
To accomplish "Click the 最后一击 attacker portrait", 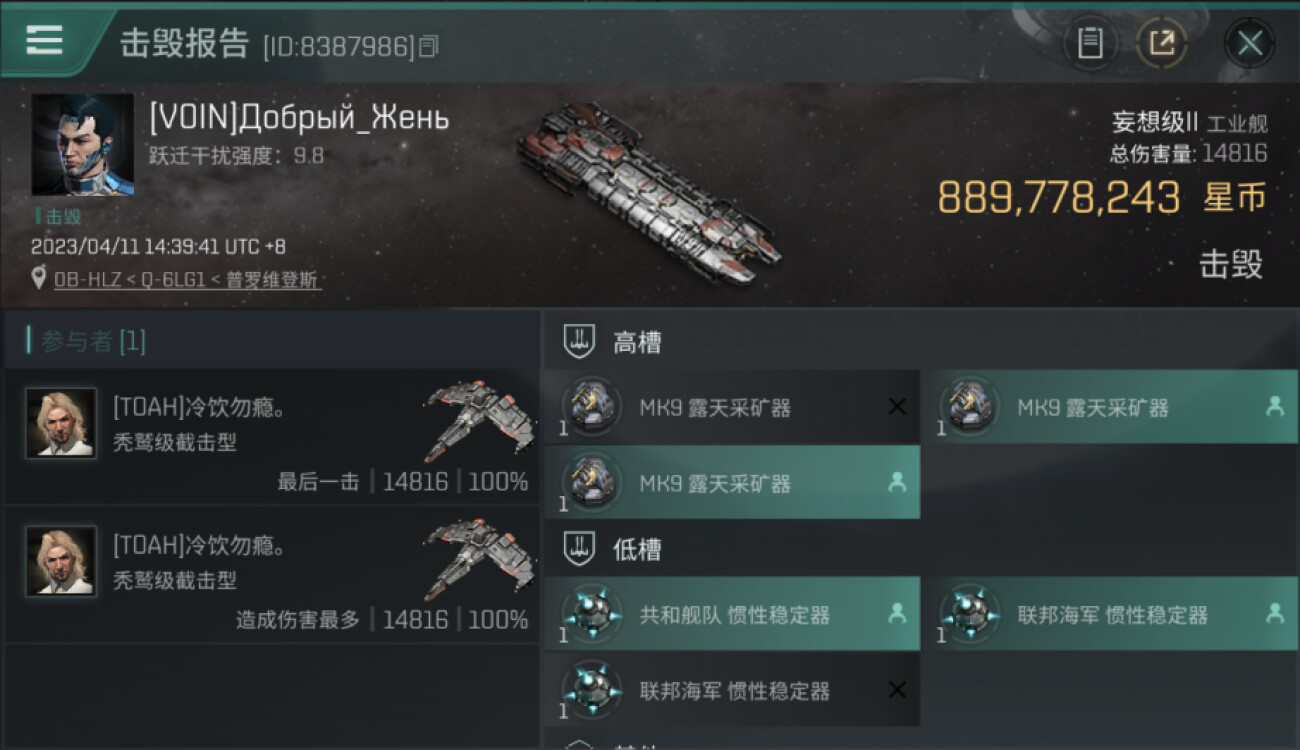I will 61,423.
